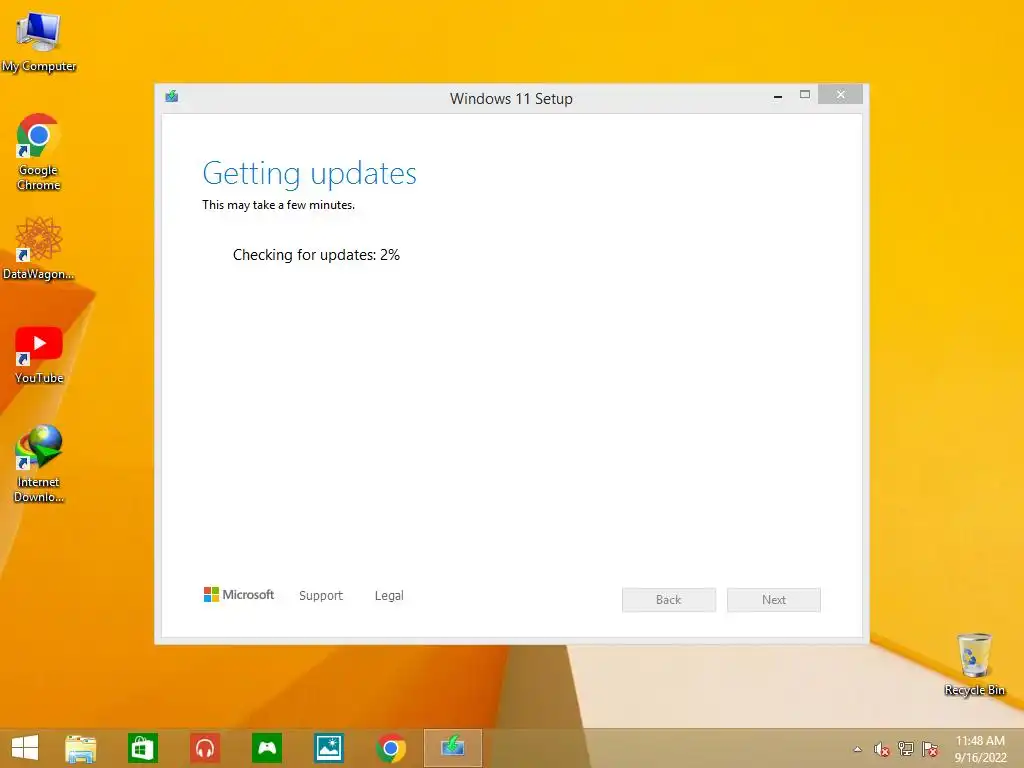Open the Recycle Bin
The height and width of the screenshot is (768, 1024).
point(974,664)
